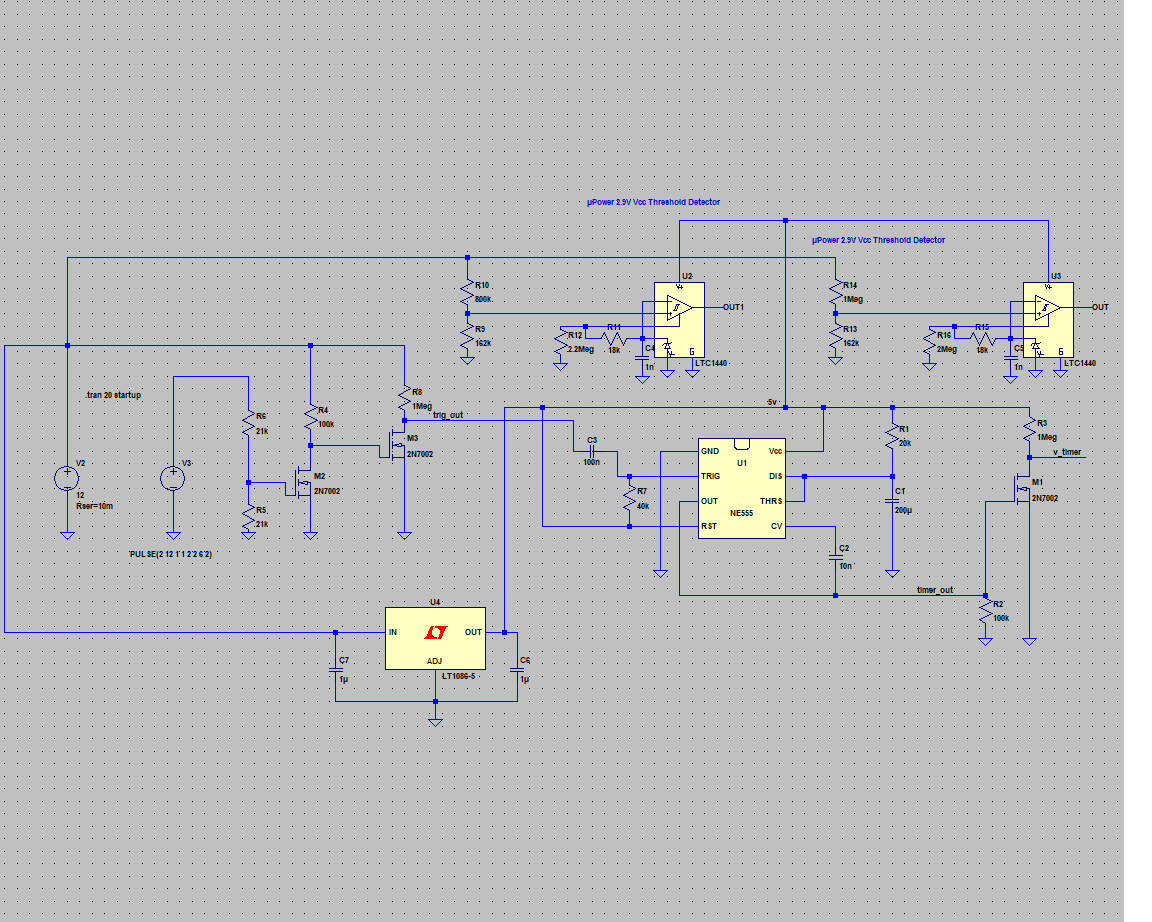This screenshot has width=1152, height=922.
Task: Click resistor R15 symbol
Action: 982,339
